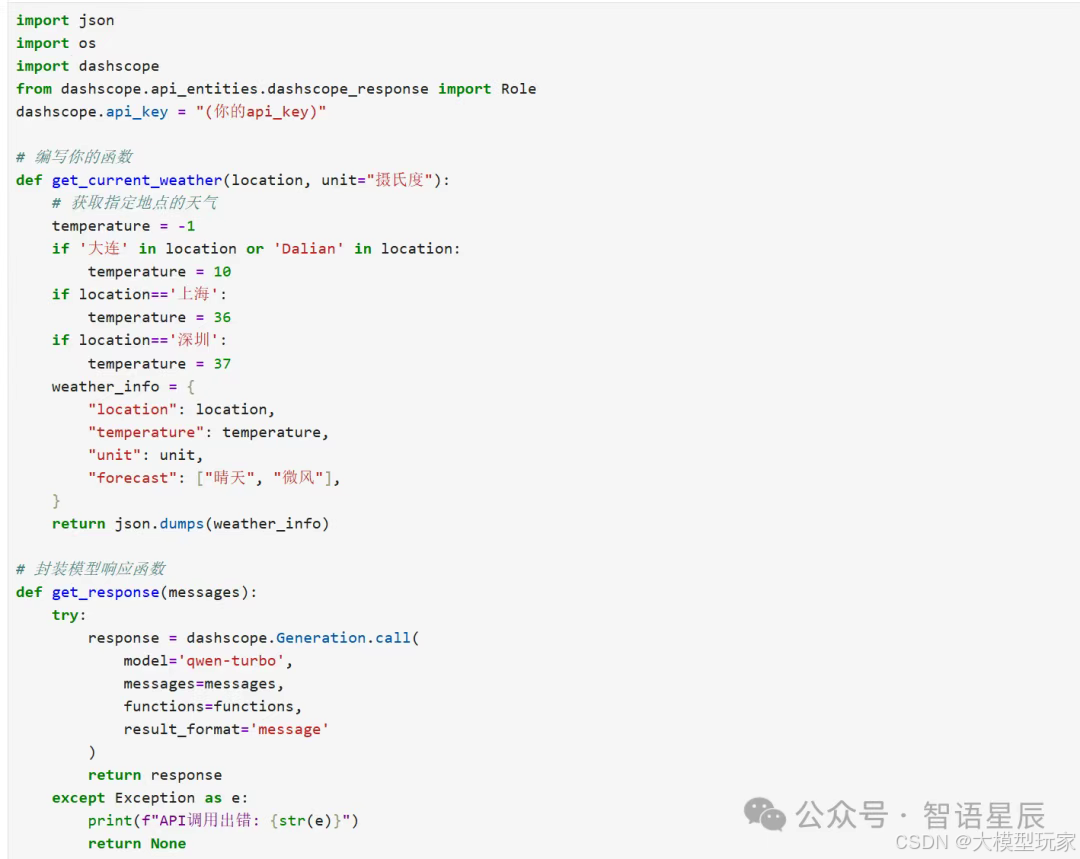The image size is (1080, 859).
Task: Click the line 'weather_info = {'
Action: (123, 386)
